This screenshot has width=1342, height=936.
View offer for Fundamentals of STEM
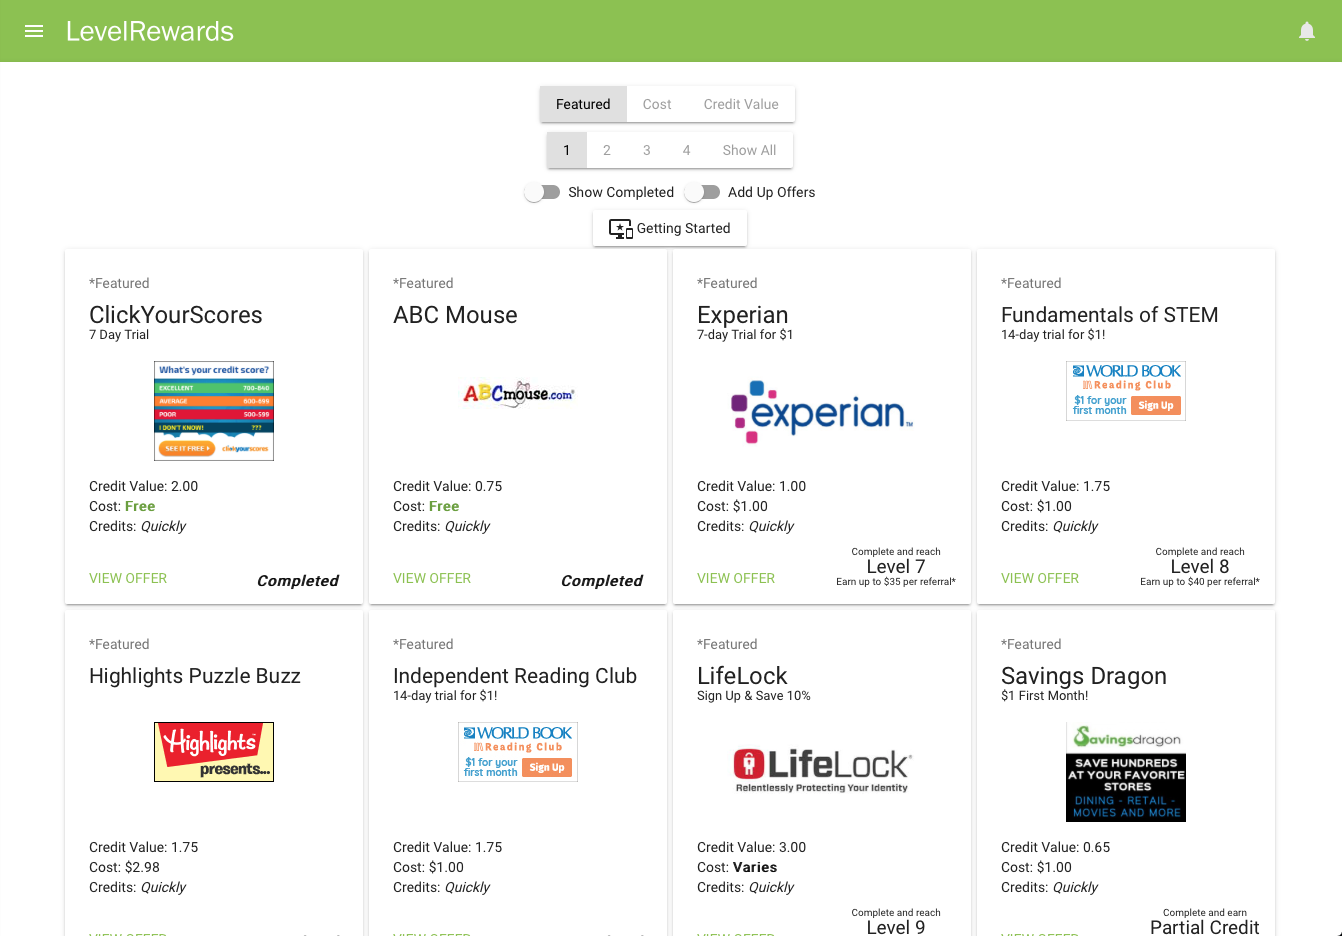[x=1040, y=578]
